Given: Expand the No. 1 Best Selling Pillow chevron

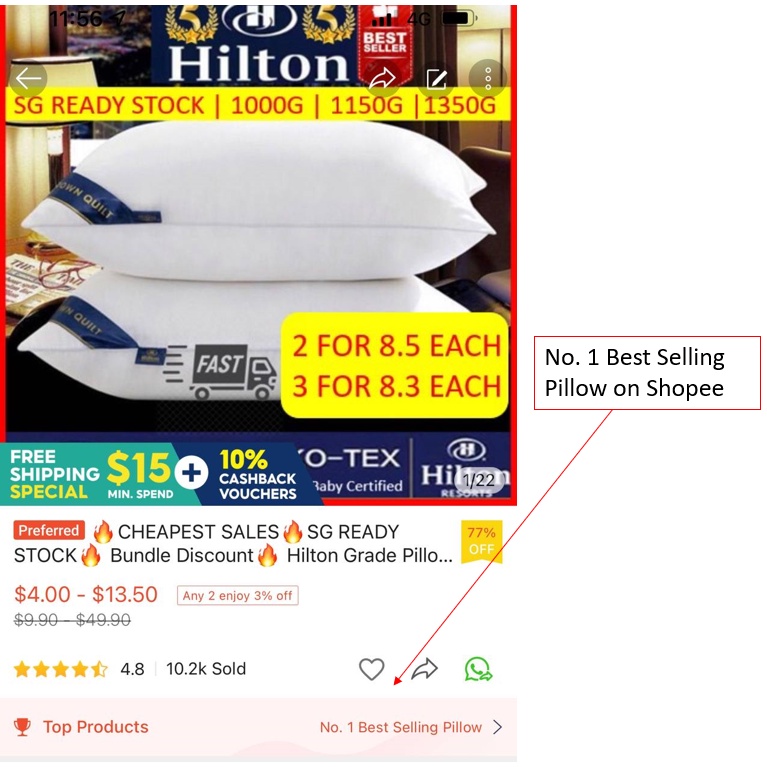Looking at the screenshot, I should 497,727.
